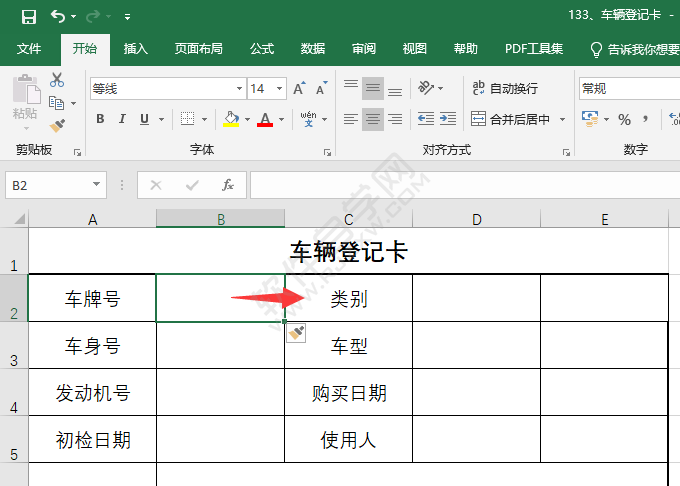Open the Name Box B2 dropdown
Viewport: 680px width, 486px height.
click(96, 184)
